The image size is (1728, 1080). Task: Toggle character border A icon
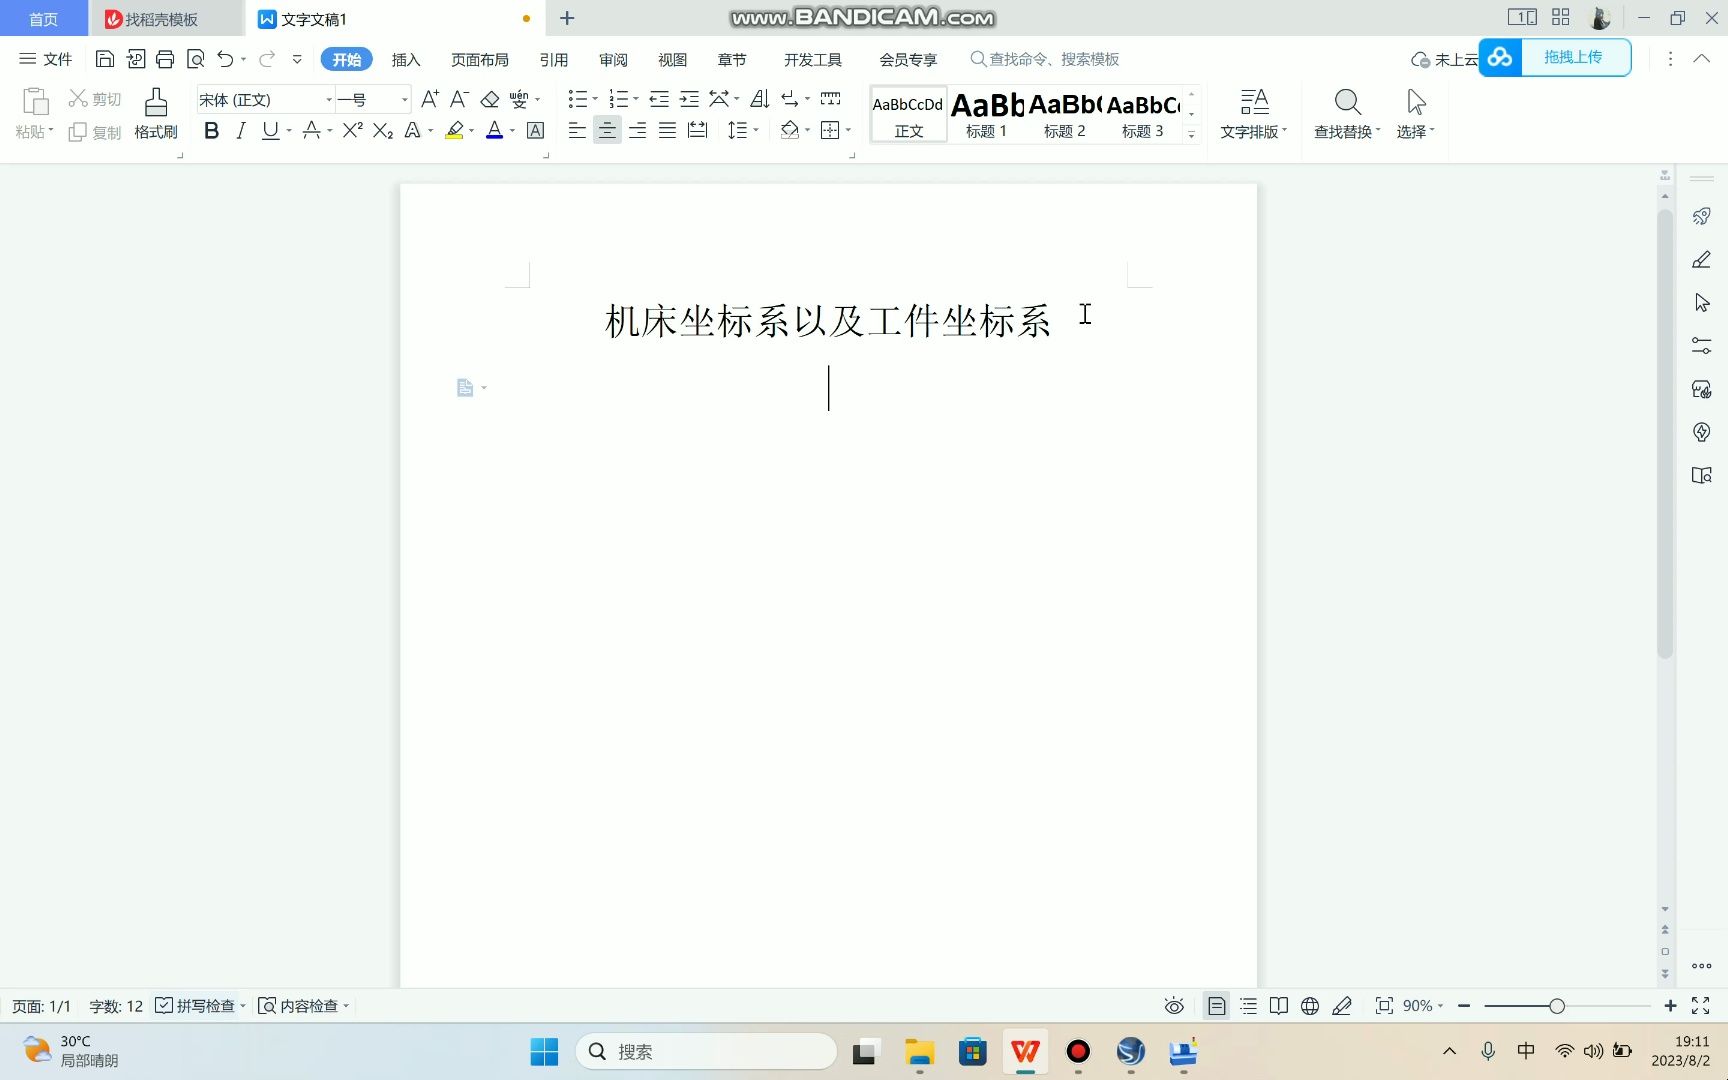point(536,130)
